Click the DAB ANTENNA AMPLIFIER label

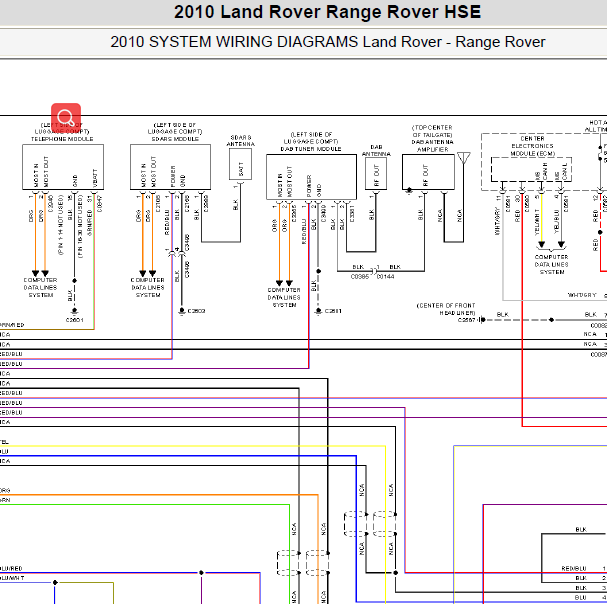point(432,146)
